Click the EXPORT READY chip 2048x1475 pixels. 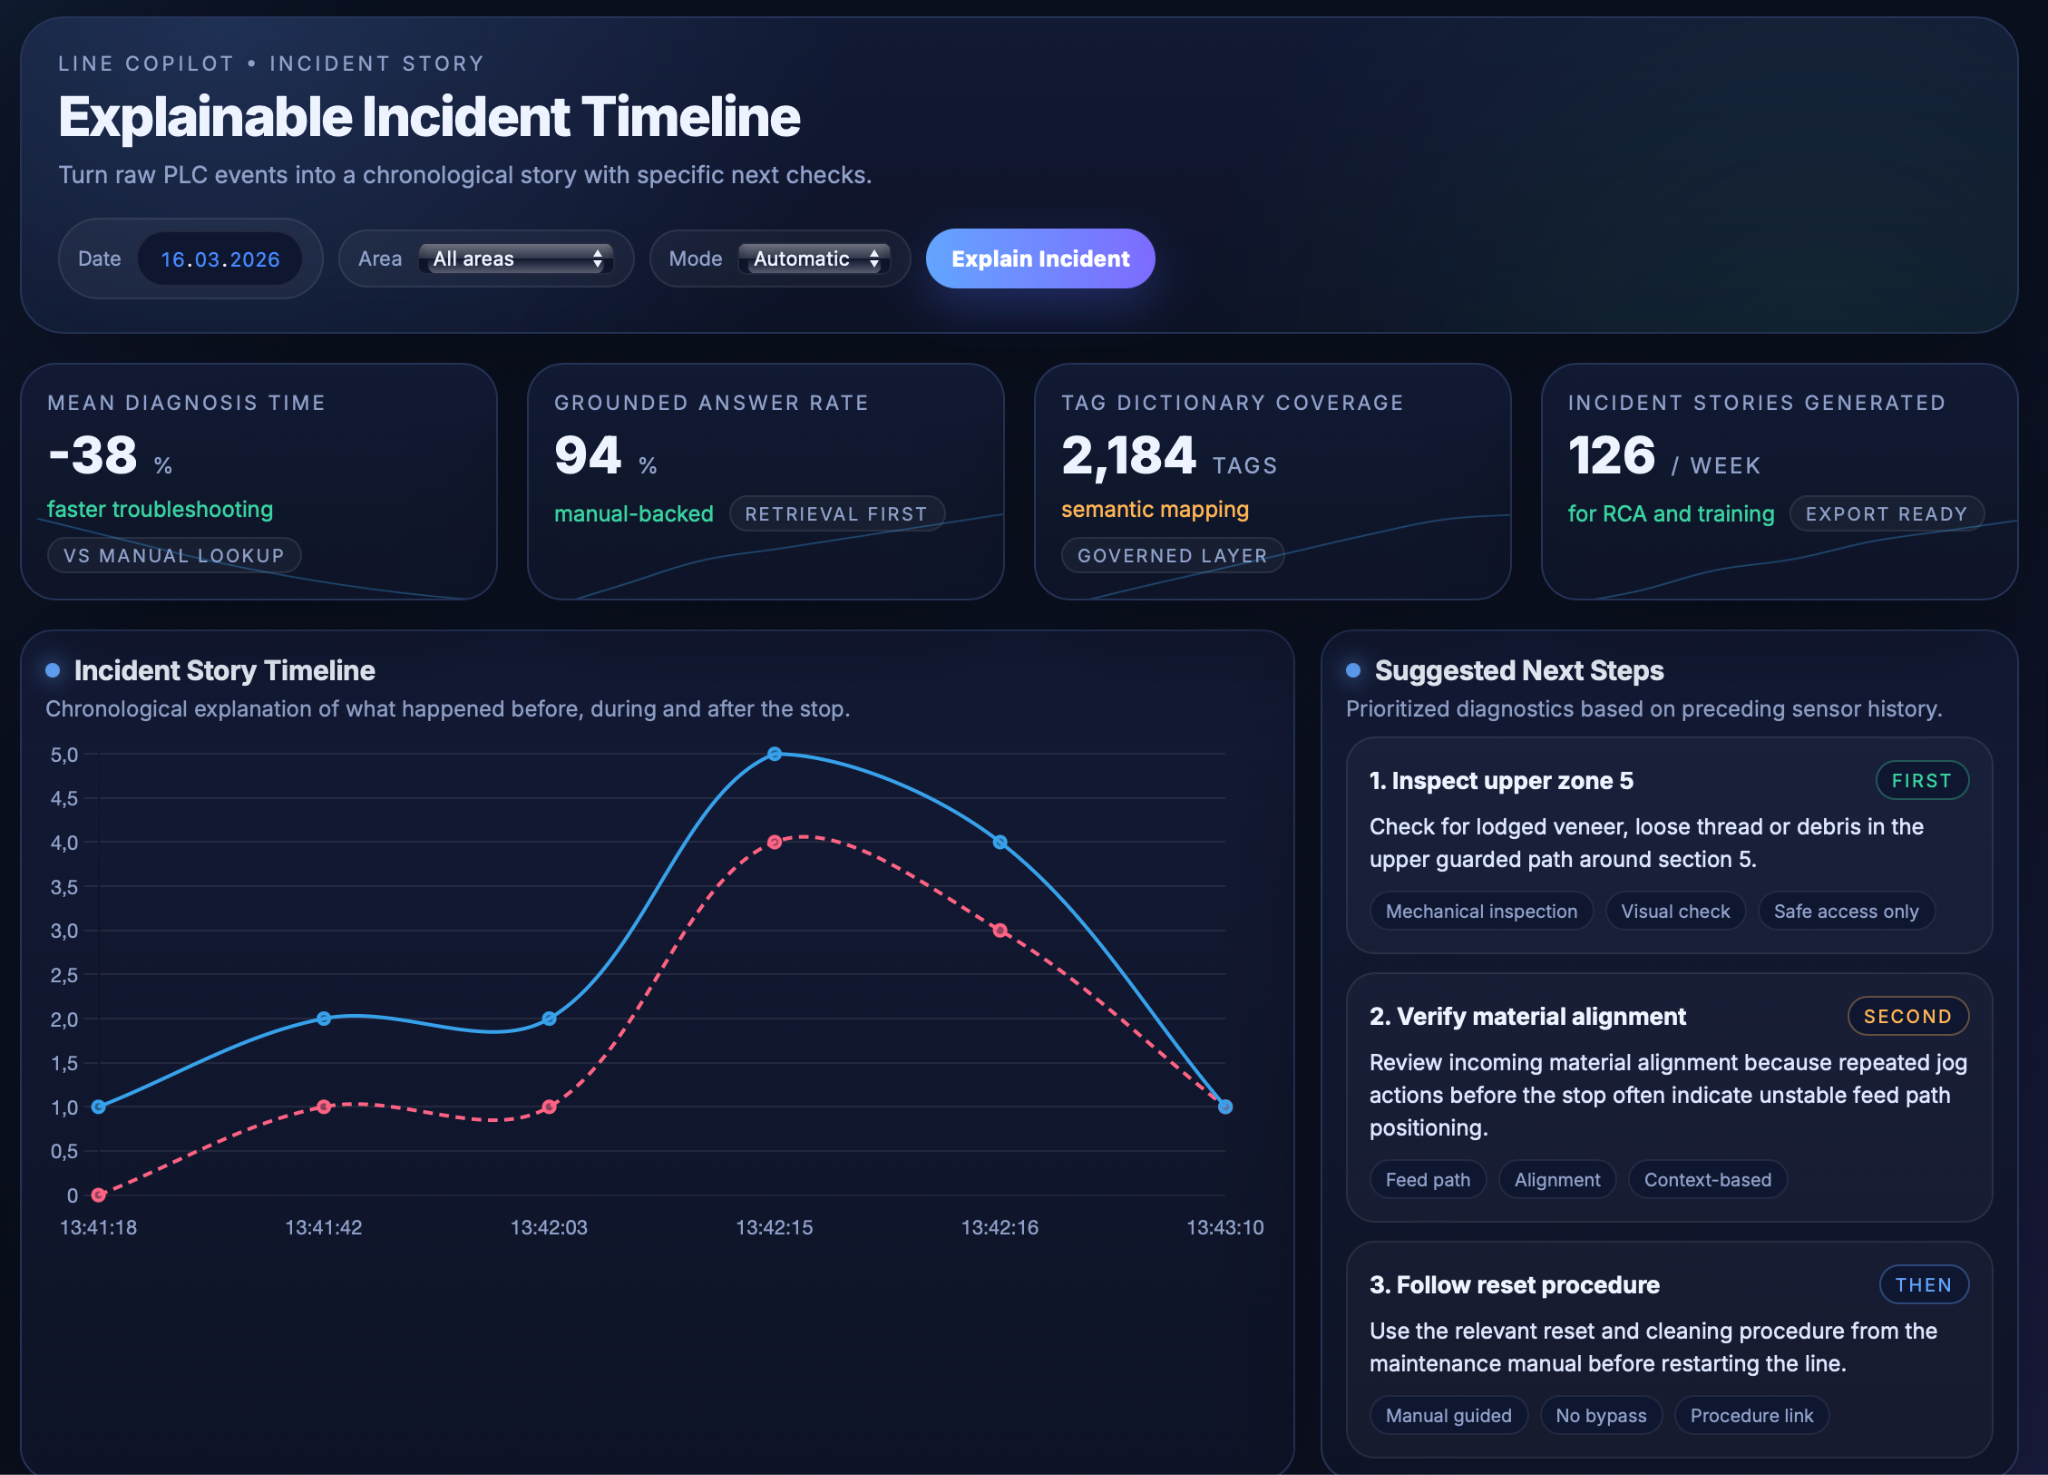click(x=1886, y=514)
